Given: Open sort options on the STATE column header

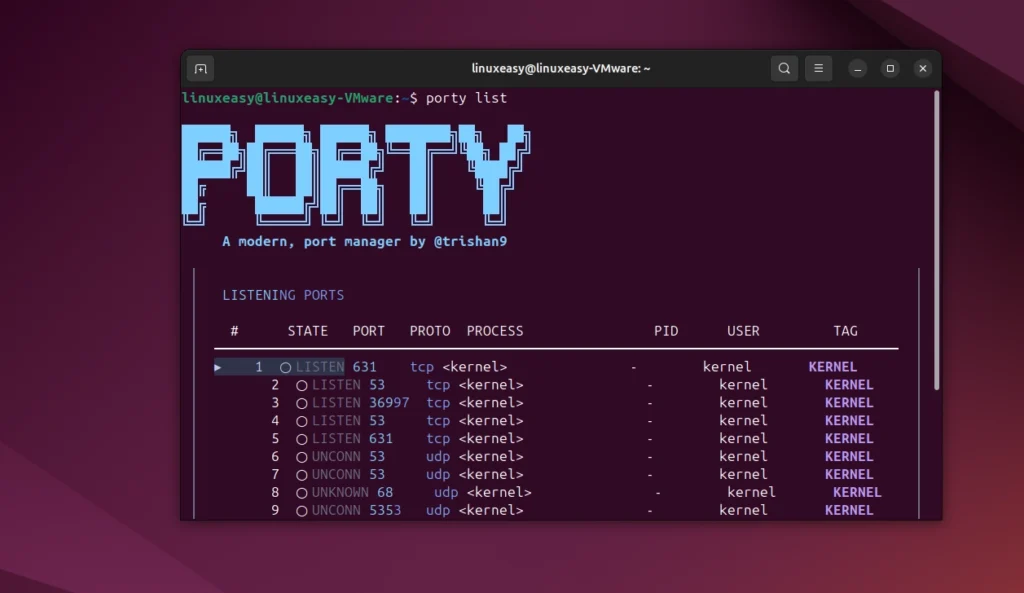Looking at the screenshot, I should click(307, 330).
